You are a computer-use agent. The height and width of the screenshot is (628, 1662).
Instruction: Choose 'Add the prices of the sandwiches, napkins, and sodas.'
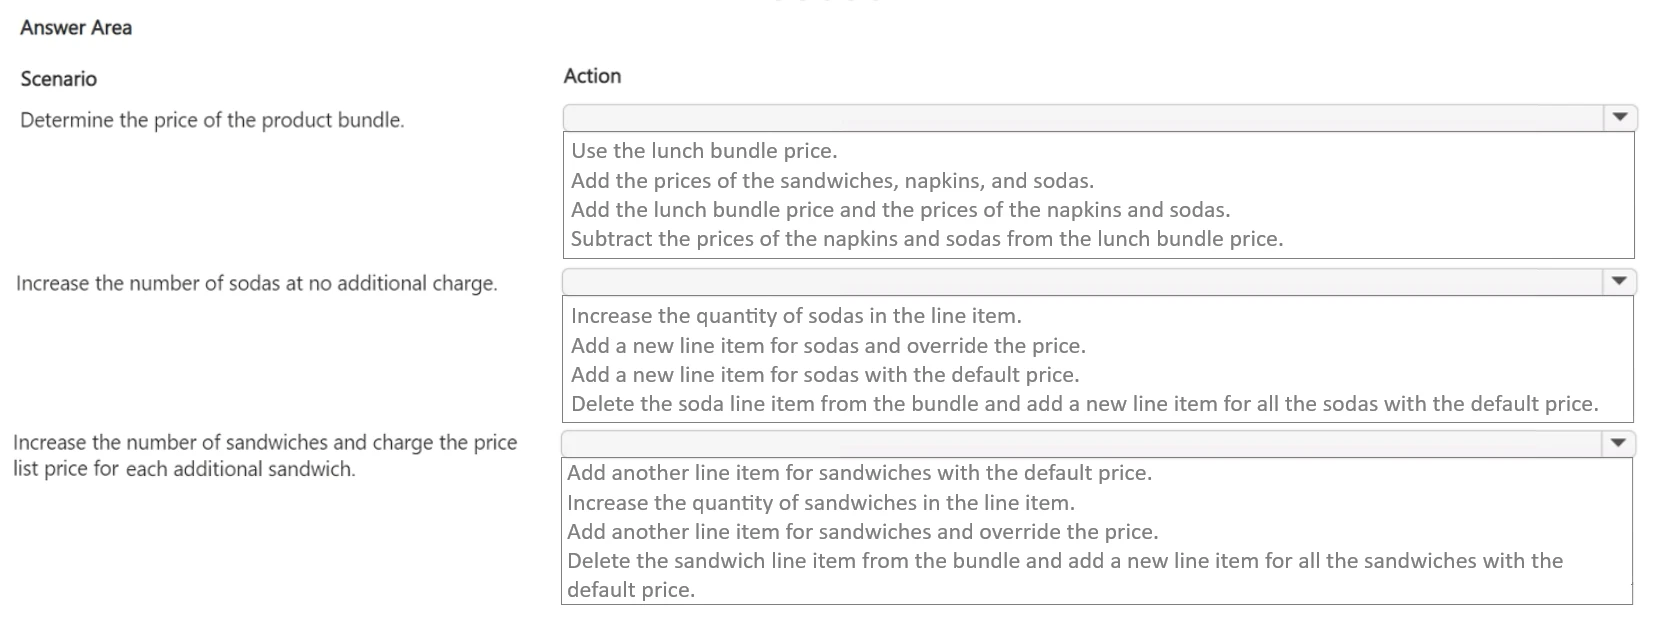pos(832,181)
